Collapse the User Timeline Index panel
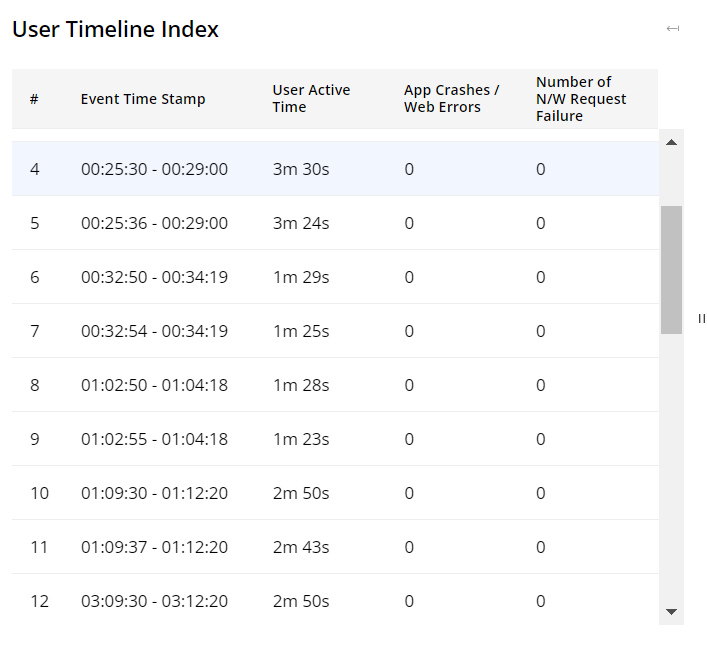707x646 pixels. 673,28
